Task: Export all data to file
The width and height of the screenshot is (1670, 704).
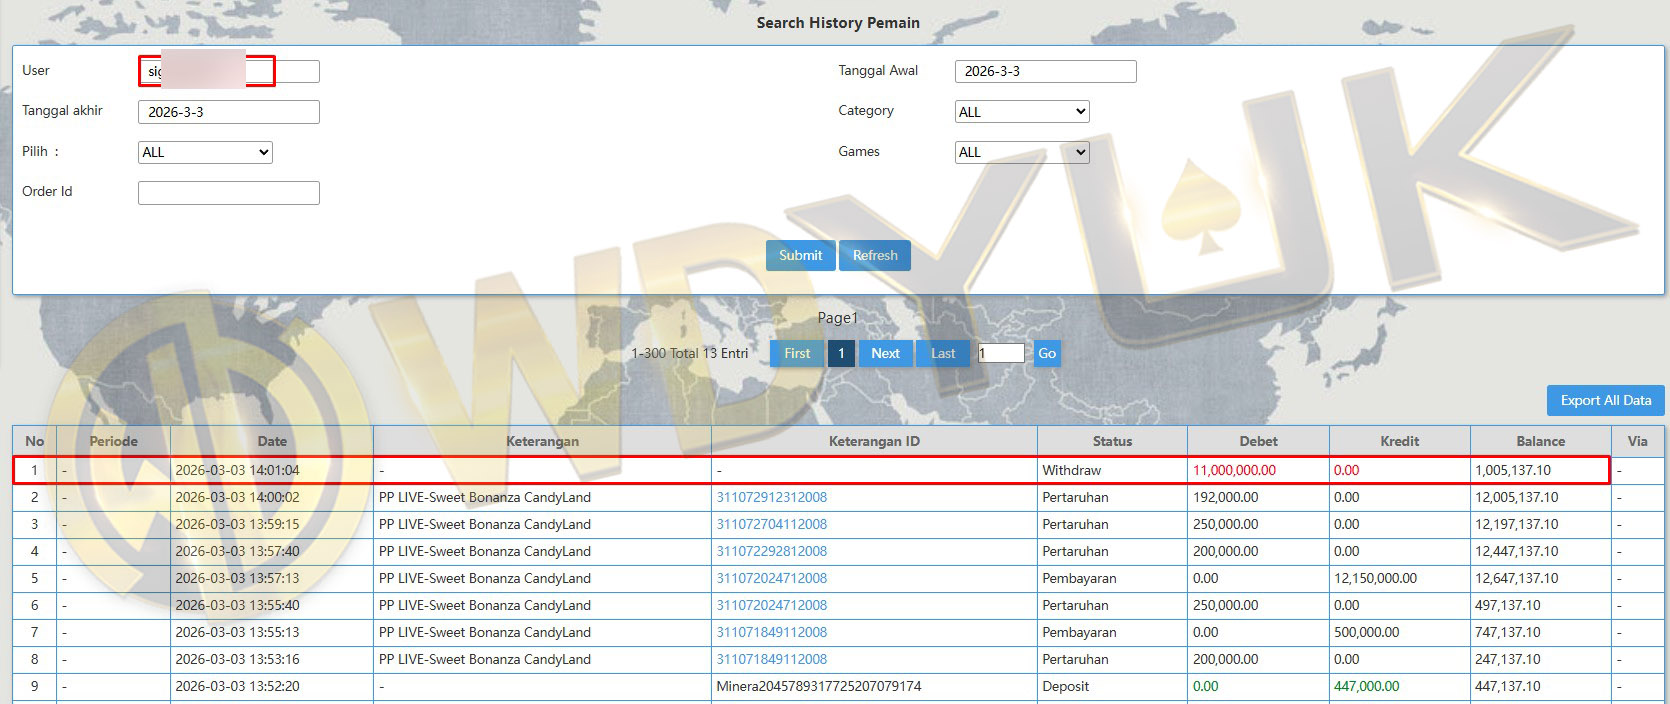Action: click(1605, 400)
